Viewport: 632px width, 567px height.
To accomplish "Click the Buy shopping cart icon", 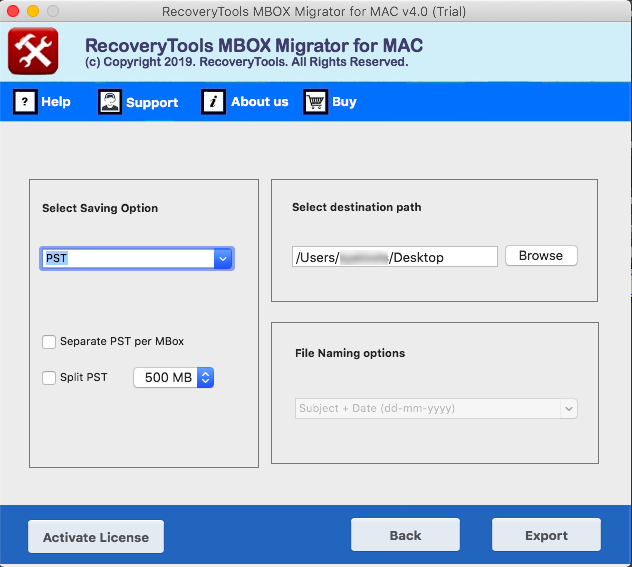I will (315, 102).
